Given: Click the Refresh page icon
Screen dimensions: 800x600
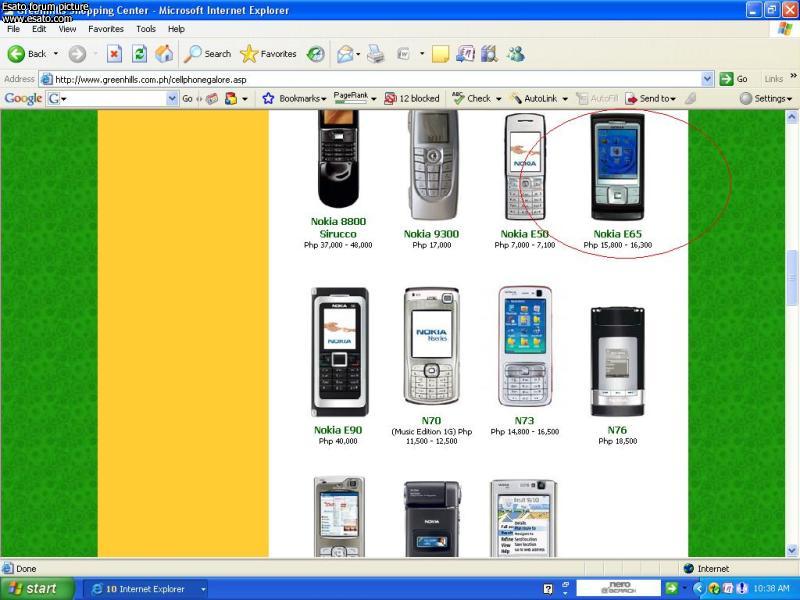Looking at the screenshot, I should [140, 54].
